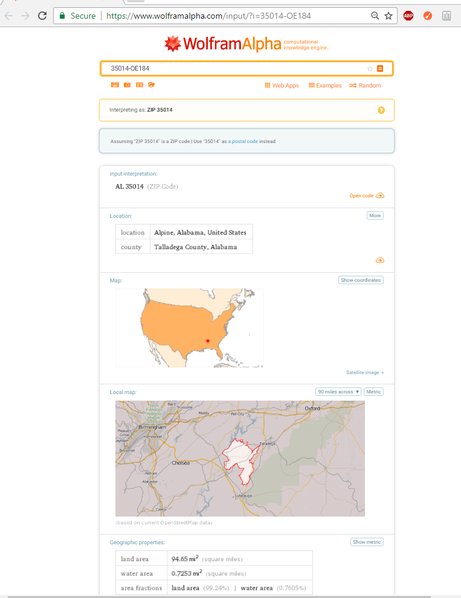Click the file upload icon below search
Image resolution: width=461 pixels, height=598 pixels.
pyautogui.click(x=151, y=85)
